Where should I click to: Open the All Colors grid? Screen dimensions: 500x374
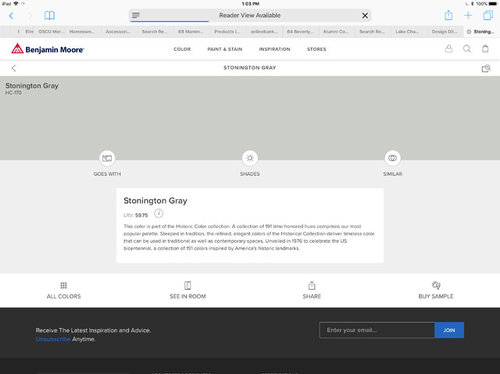pos(64,285)
